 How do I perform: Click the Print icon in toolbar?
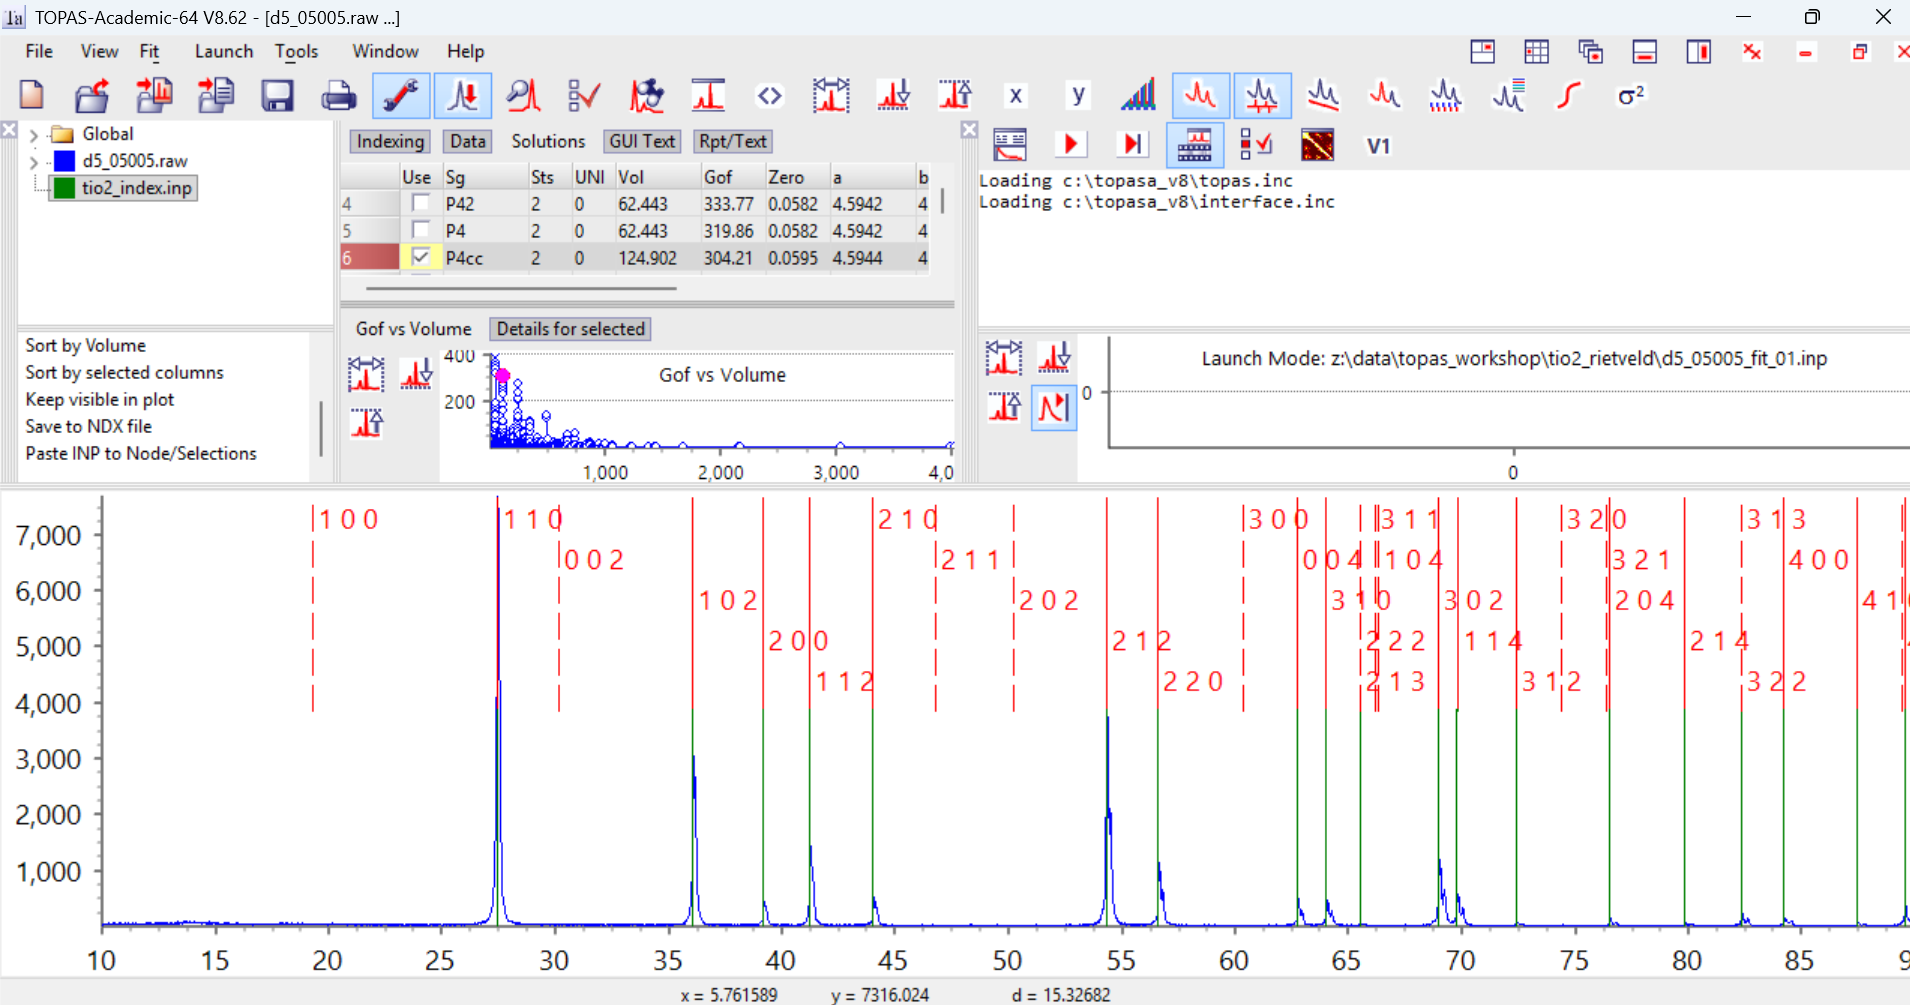pos(338,96)
